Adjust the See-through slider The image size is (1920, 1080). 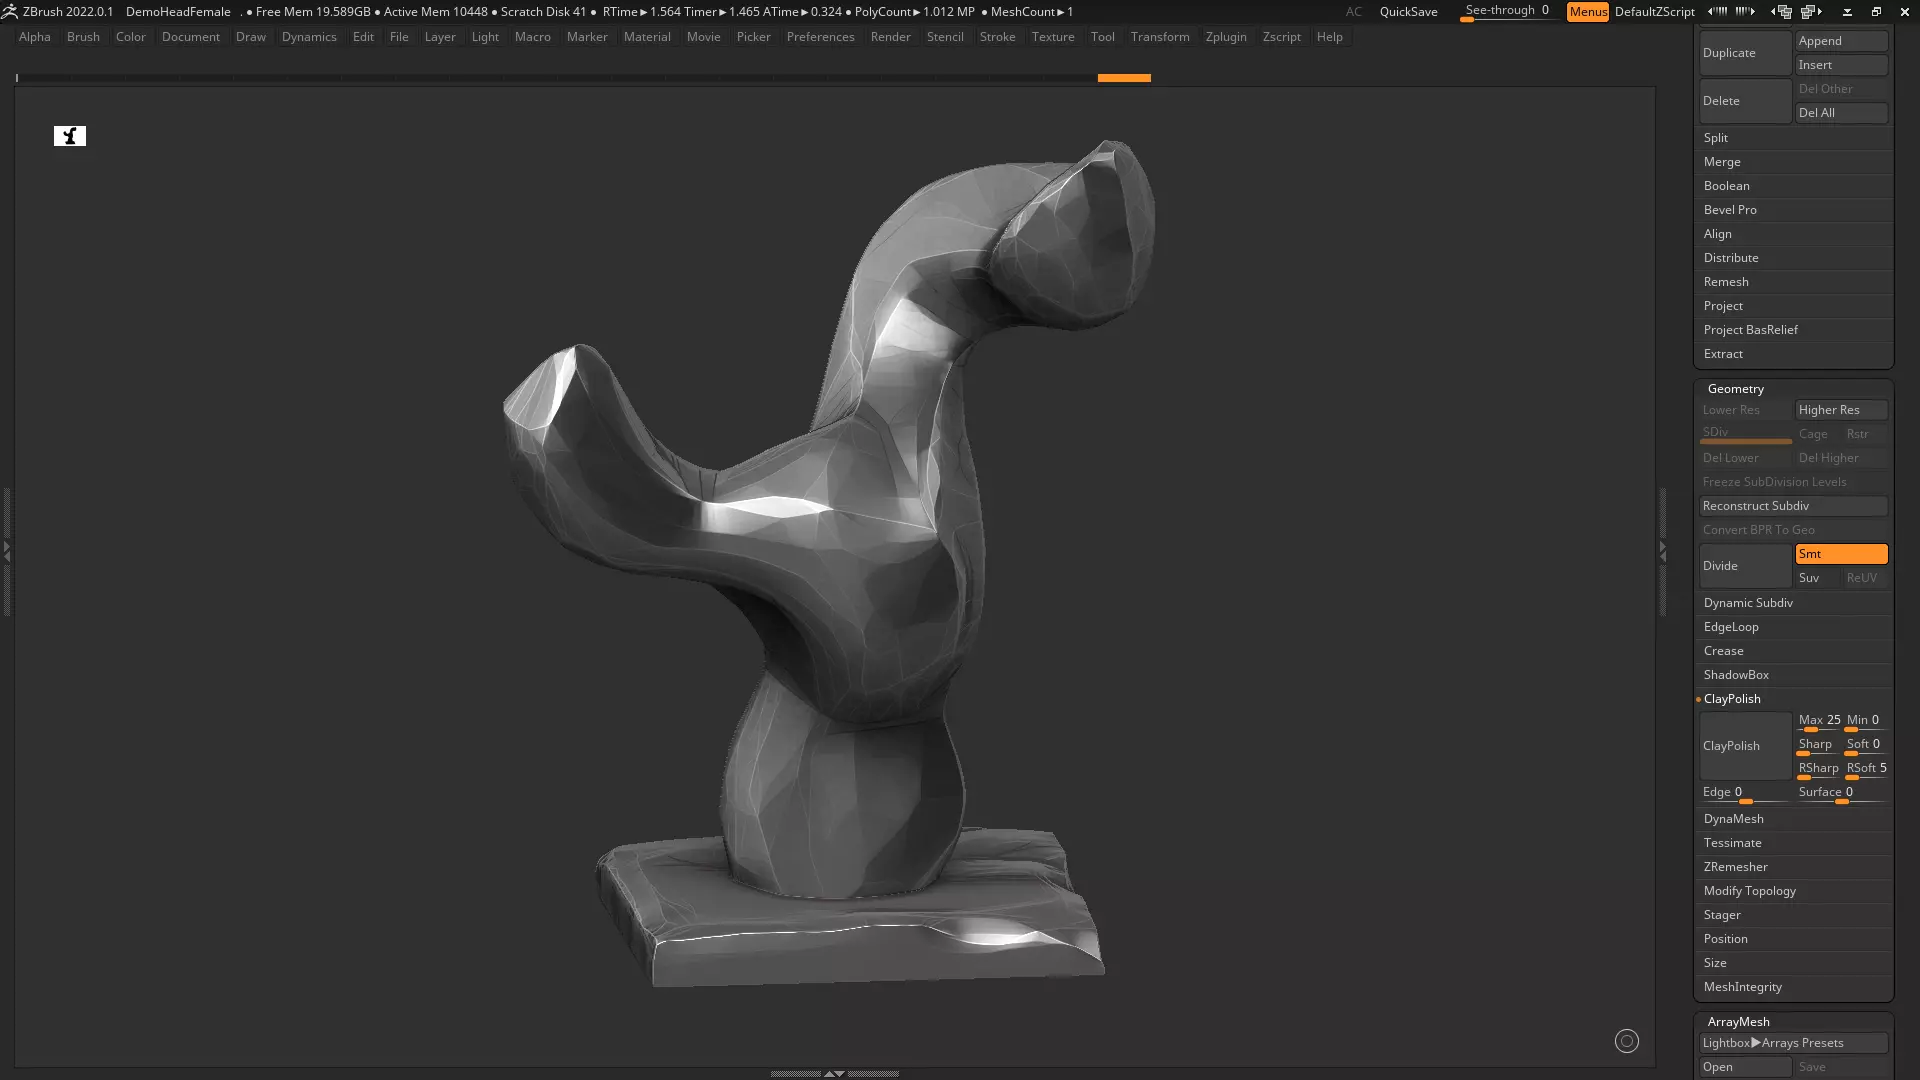pos(1507,12)
